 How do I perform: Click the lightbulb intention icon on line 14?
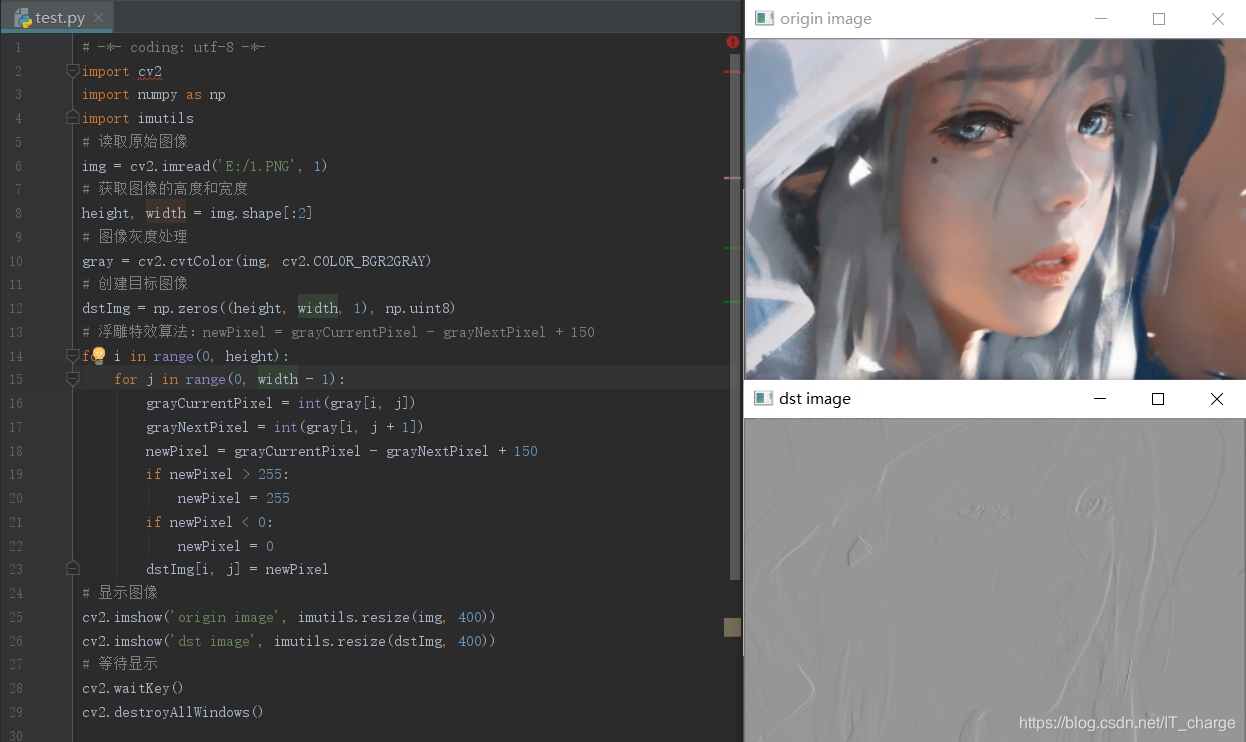click(98, 355)
